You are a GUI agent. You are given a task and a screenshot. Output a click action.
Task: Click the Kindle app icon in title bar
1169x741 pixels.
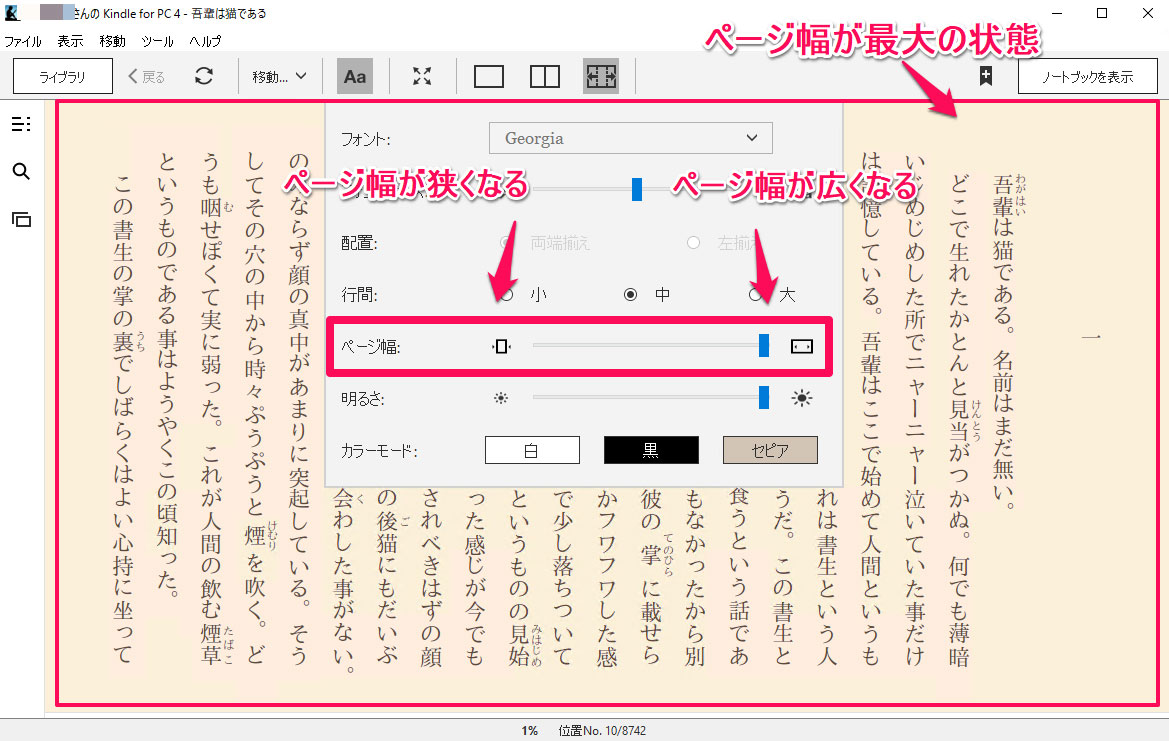[x=12, y=13]
